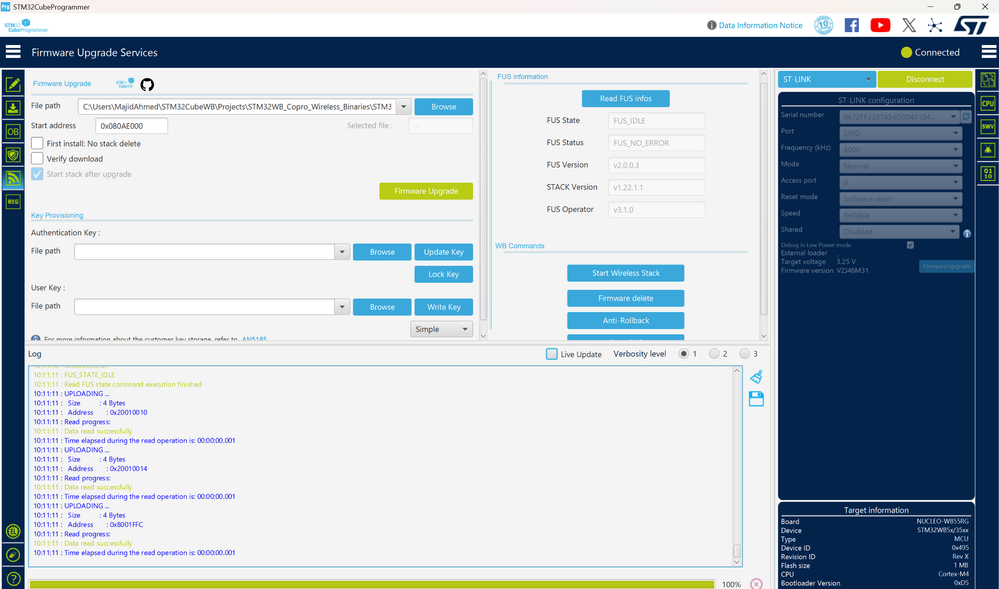
Task: Open the REG register viewer icon
Action: [13, 201]
